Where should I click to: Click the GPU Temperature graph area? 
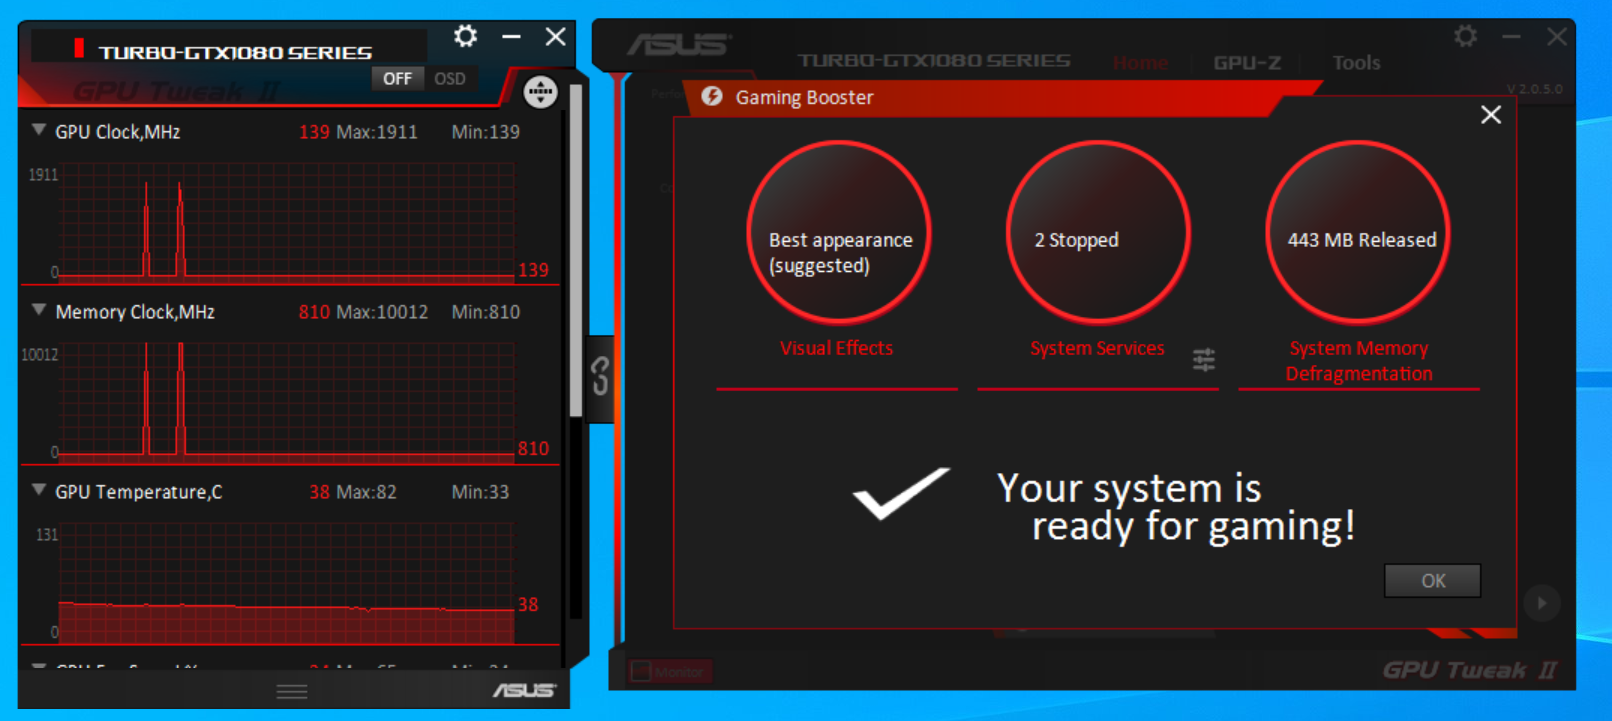click(287, 583)
